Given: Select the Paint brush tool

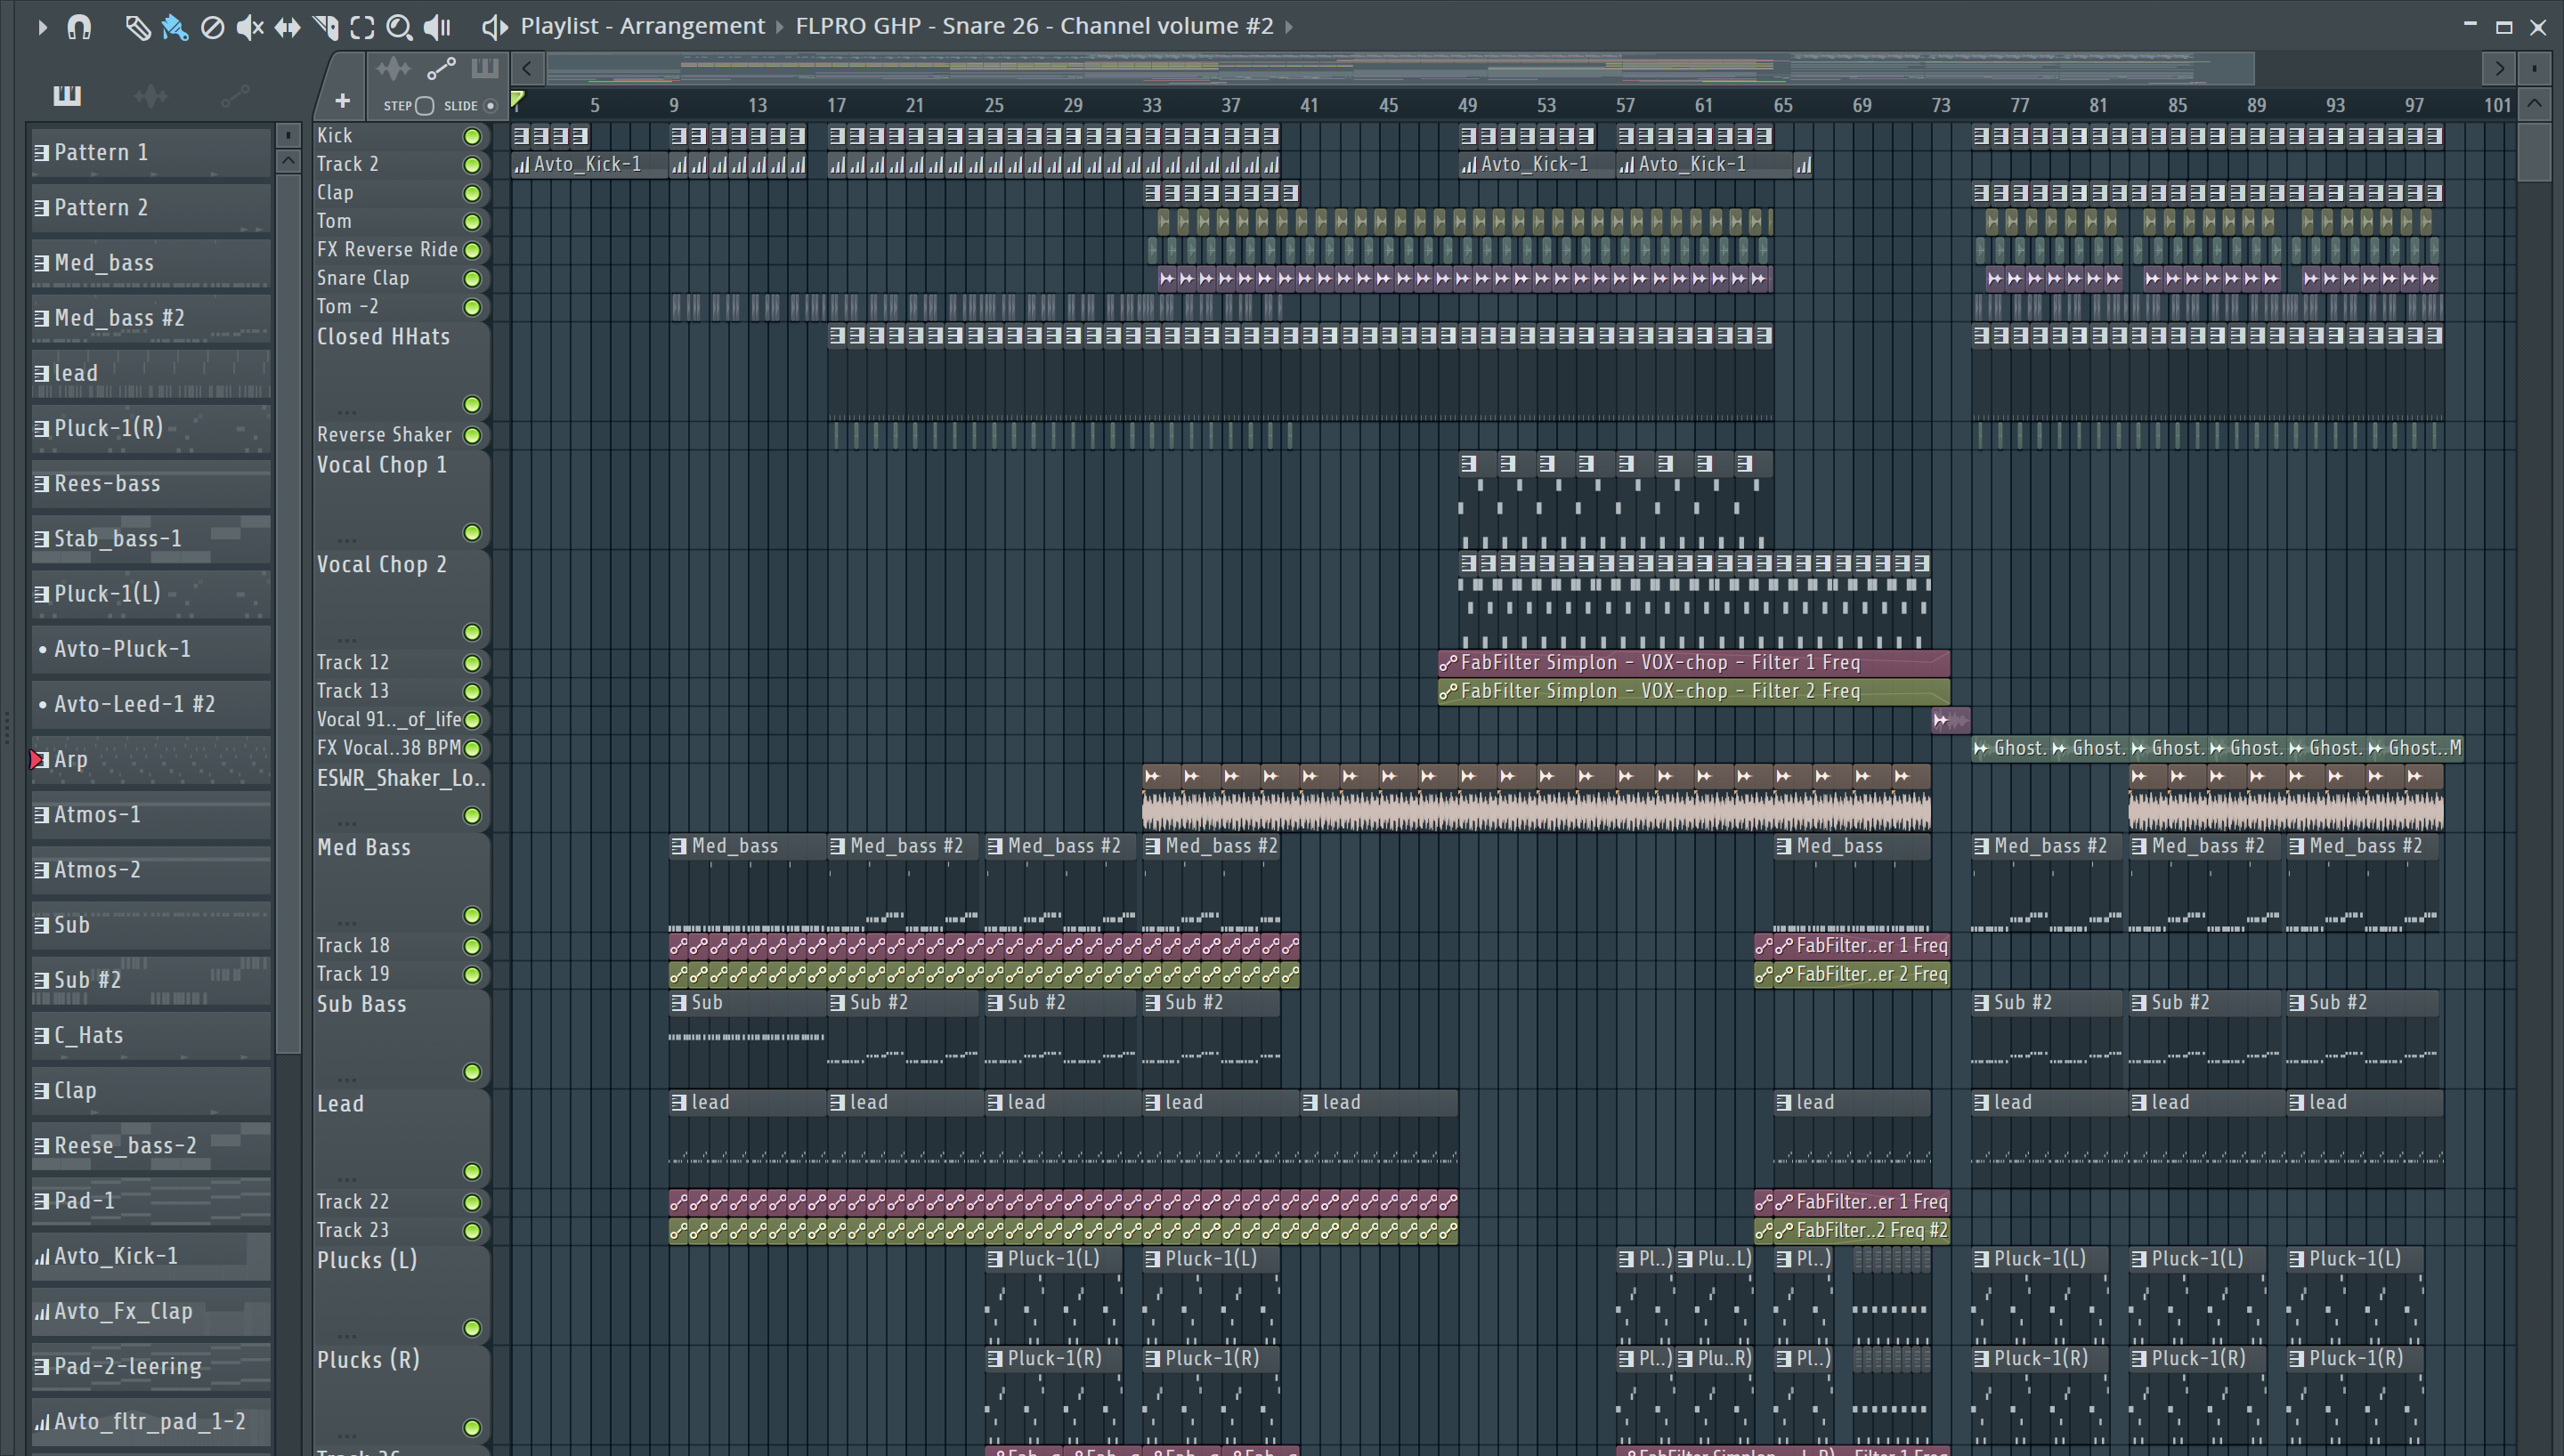Looking at the screenshot, I should 174,27.
